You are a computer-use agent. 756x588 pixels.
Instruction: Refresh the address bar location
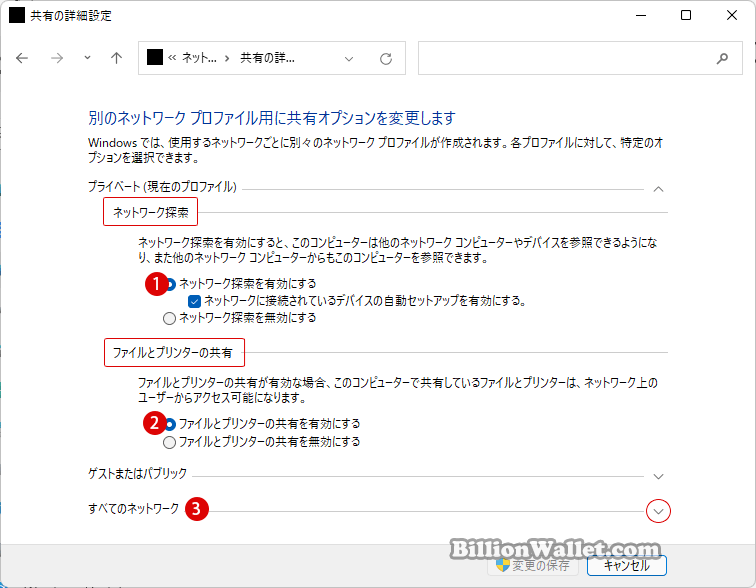point(386,59)
